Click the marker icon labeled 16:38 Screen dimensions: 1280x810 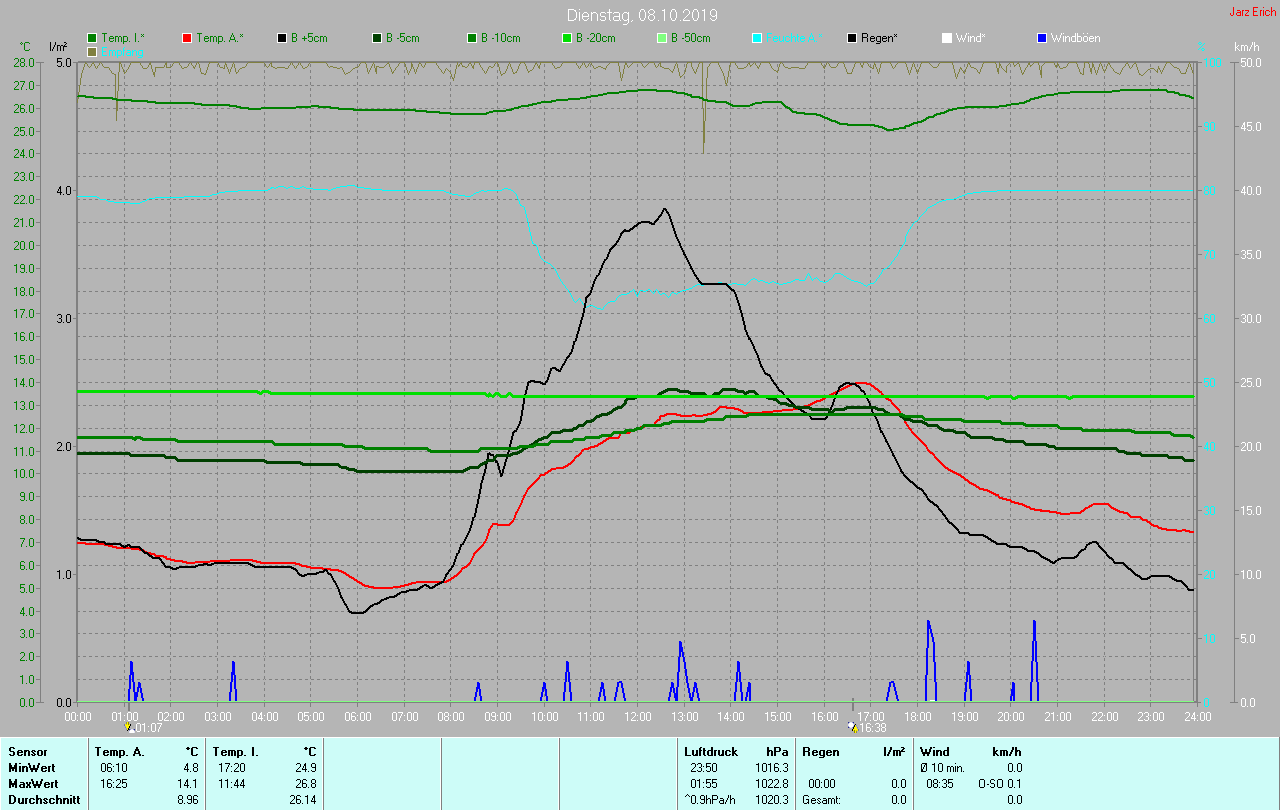click(851, 727)
